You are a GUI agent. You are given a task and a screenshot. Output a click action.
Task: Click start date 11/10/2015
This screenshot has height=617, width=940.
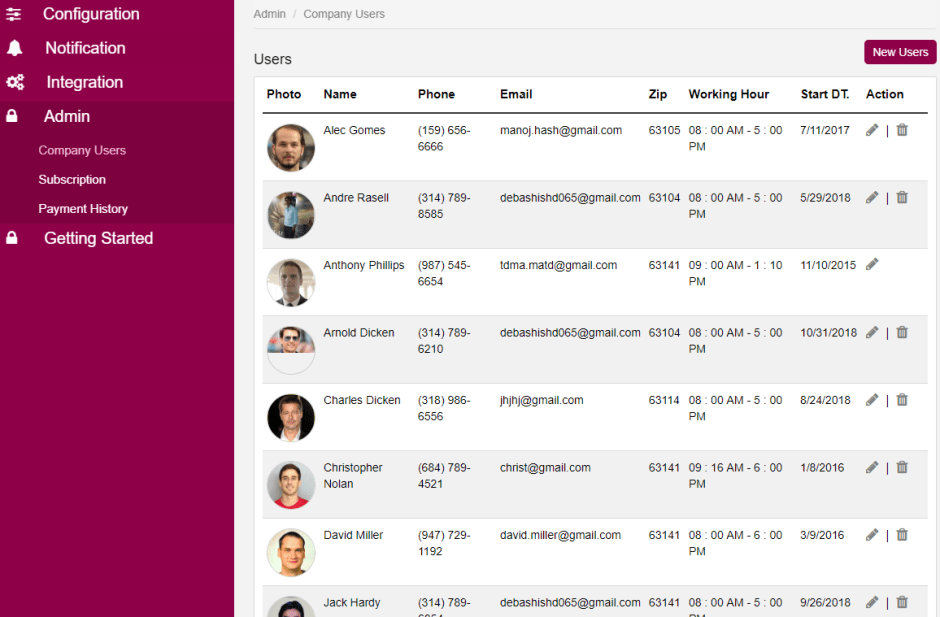[x=828, y=265]
